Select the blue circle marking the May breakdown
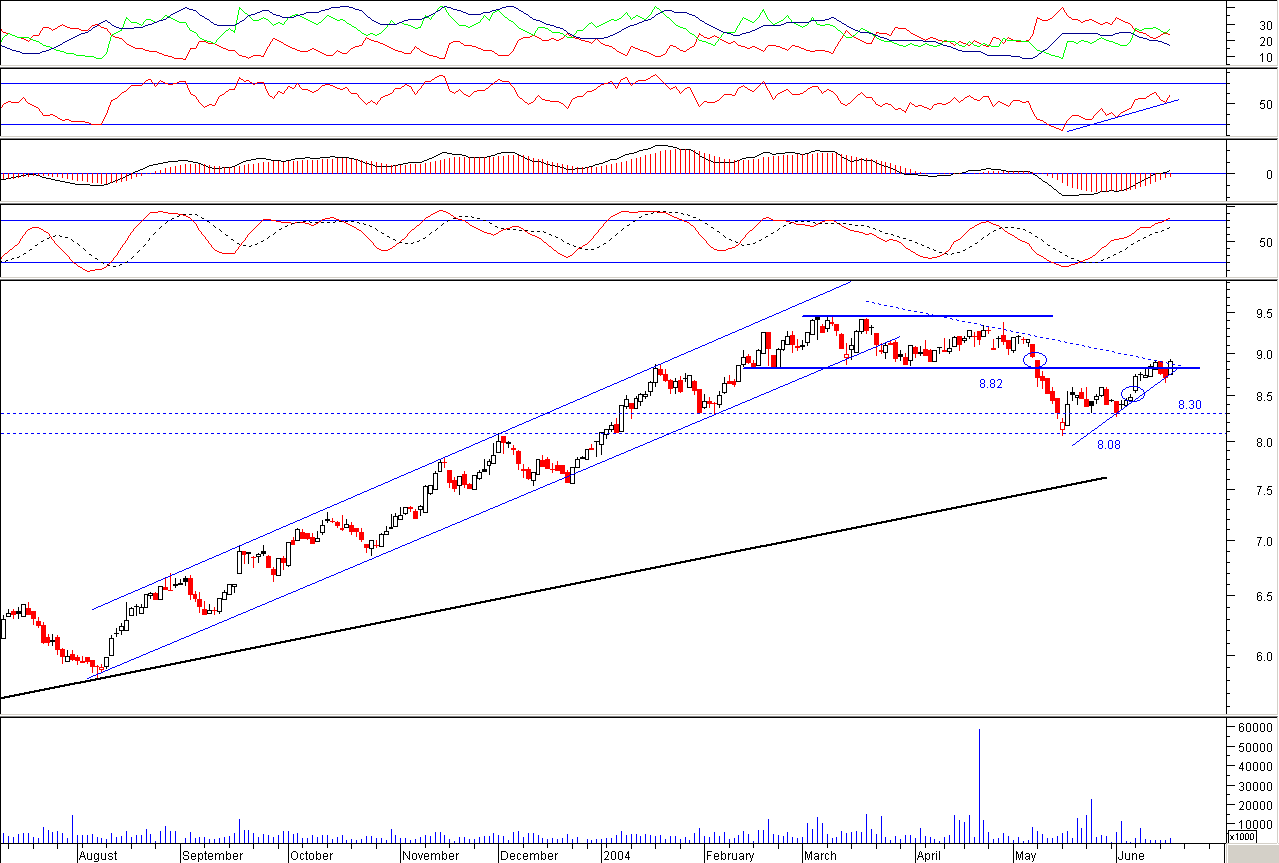The width and height of the screenshot is (1279, 863). pos(1037,358)
